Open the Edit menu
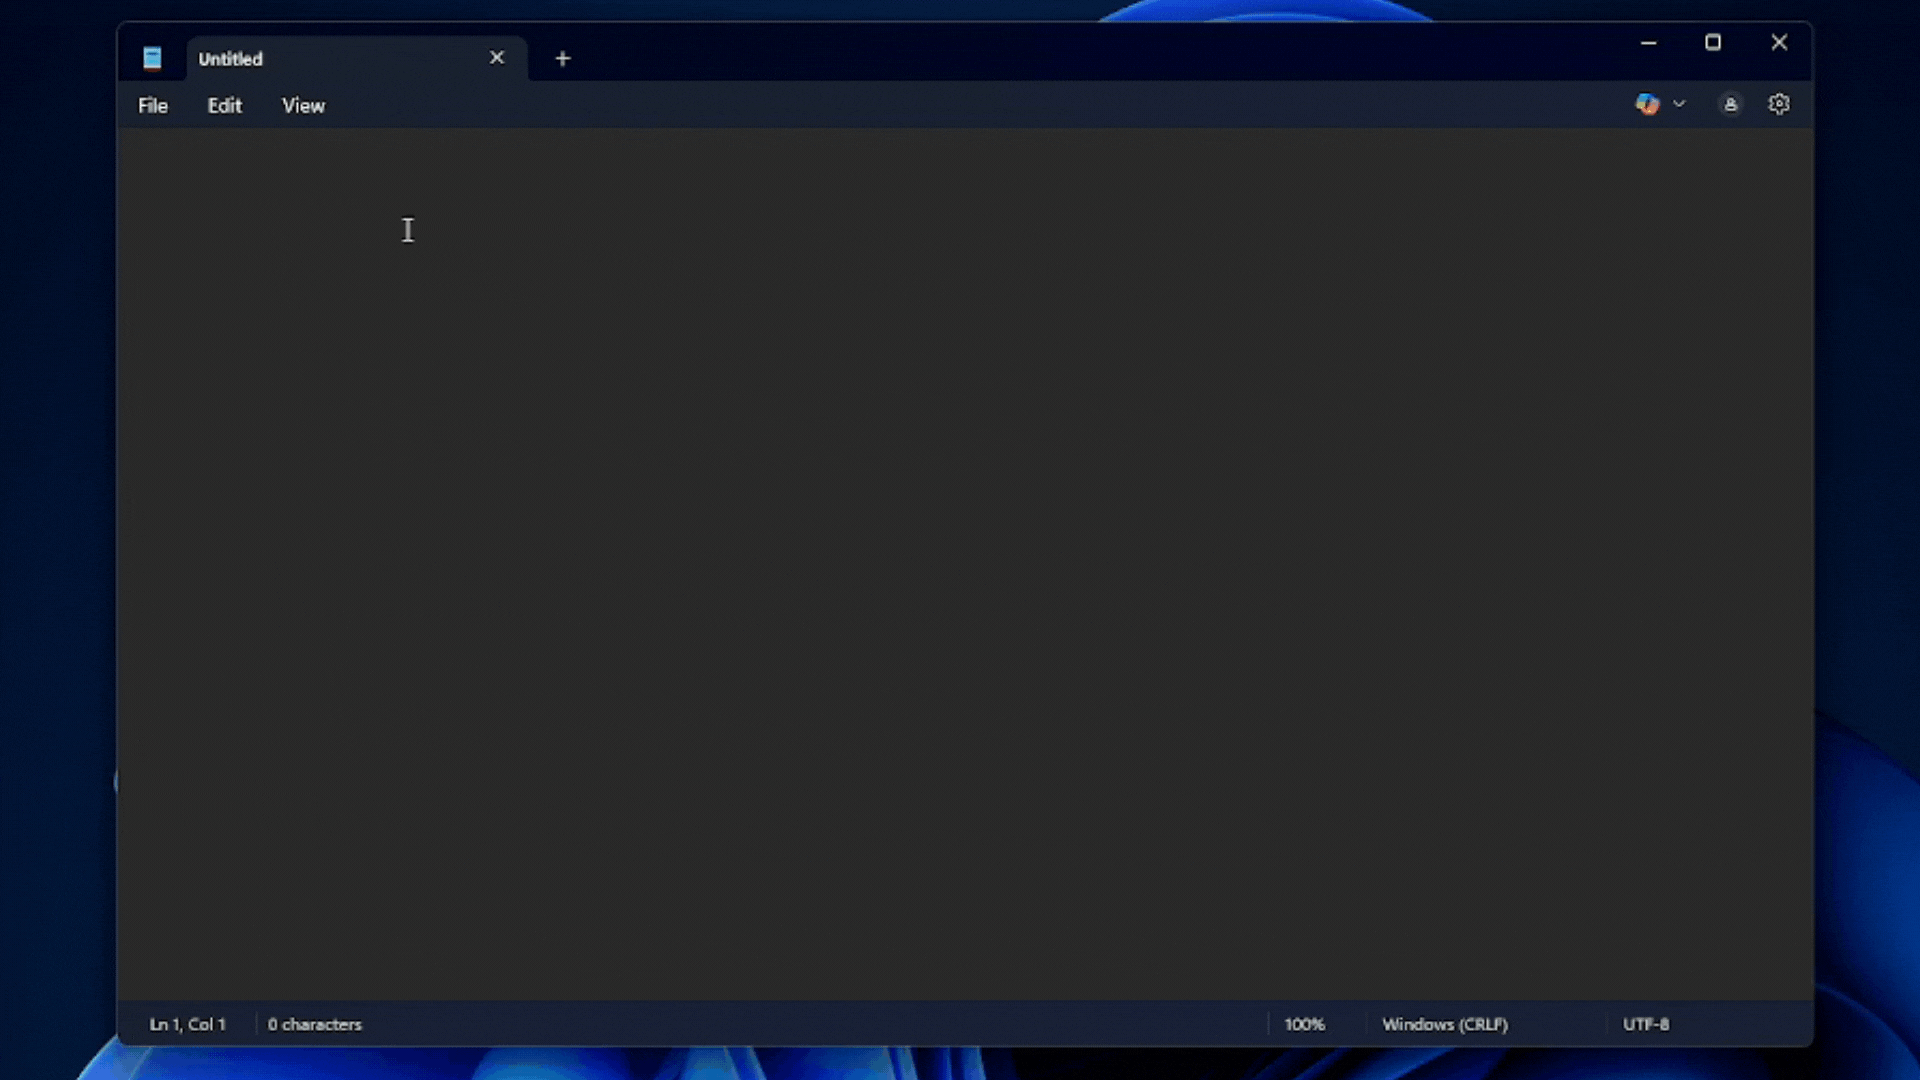The image size is (1920, 1080). [224, 105]
